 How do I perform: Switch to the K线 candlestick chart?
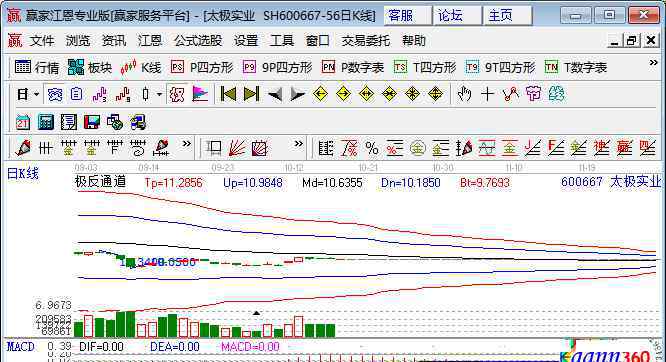coord(141,67)
